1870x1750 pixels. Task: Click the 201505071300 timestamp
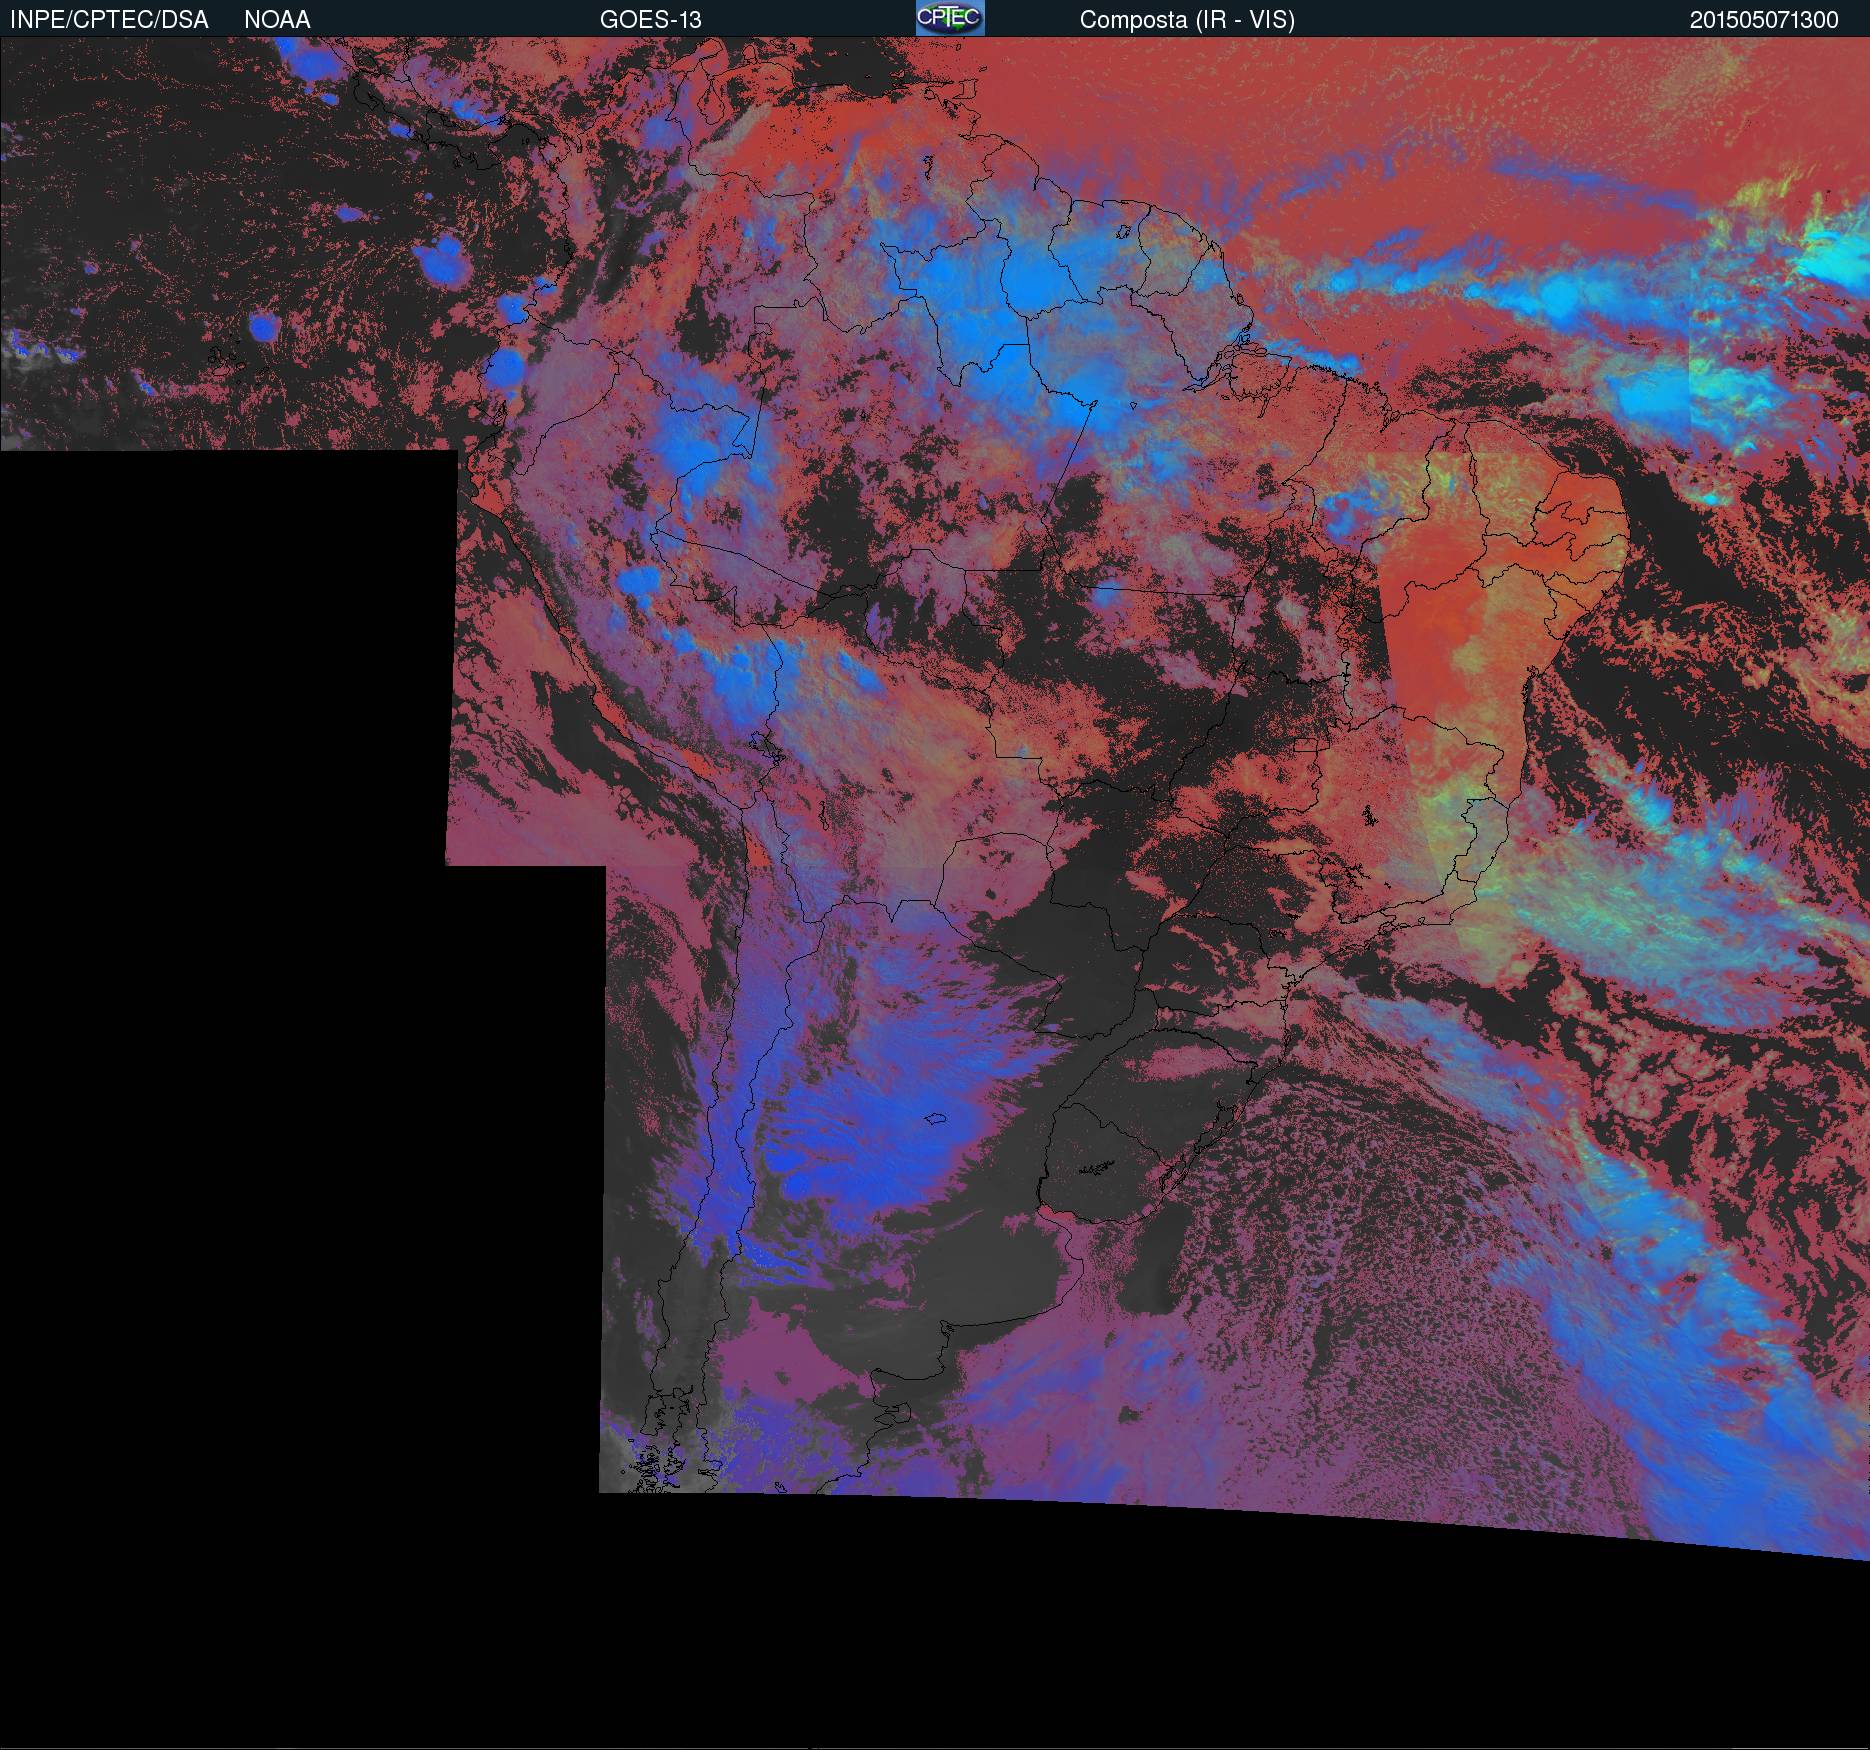click(x=1764, y=20)
